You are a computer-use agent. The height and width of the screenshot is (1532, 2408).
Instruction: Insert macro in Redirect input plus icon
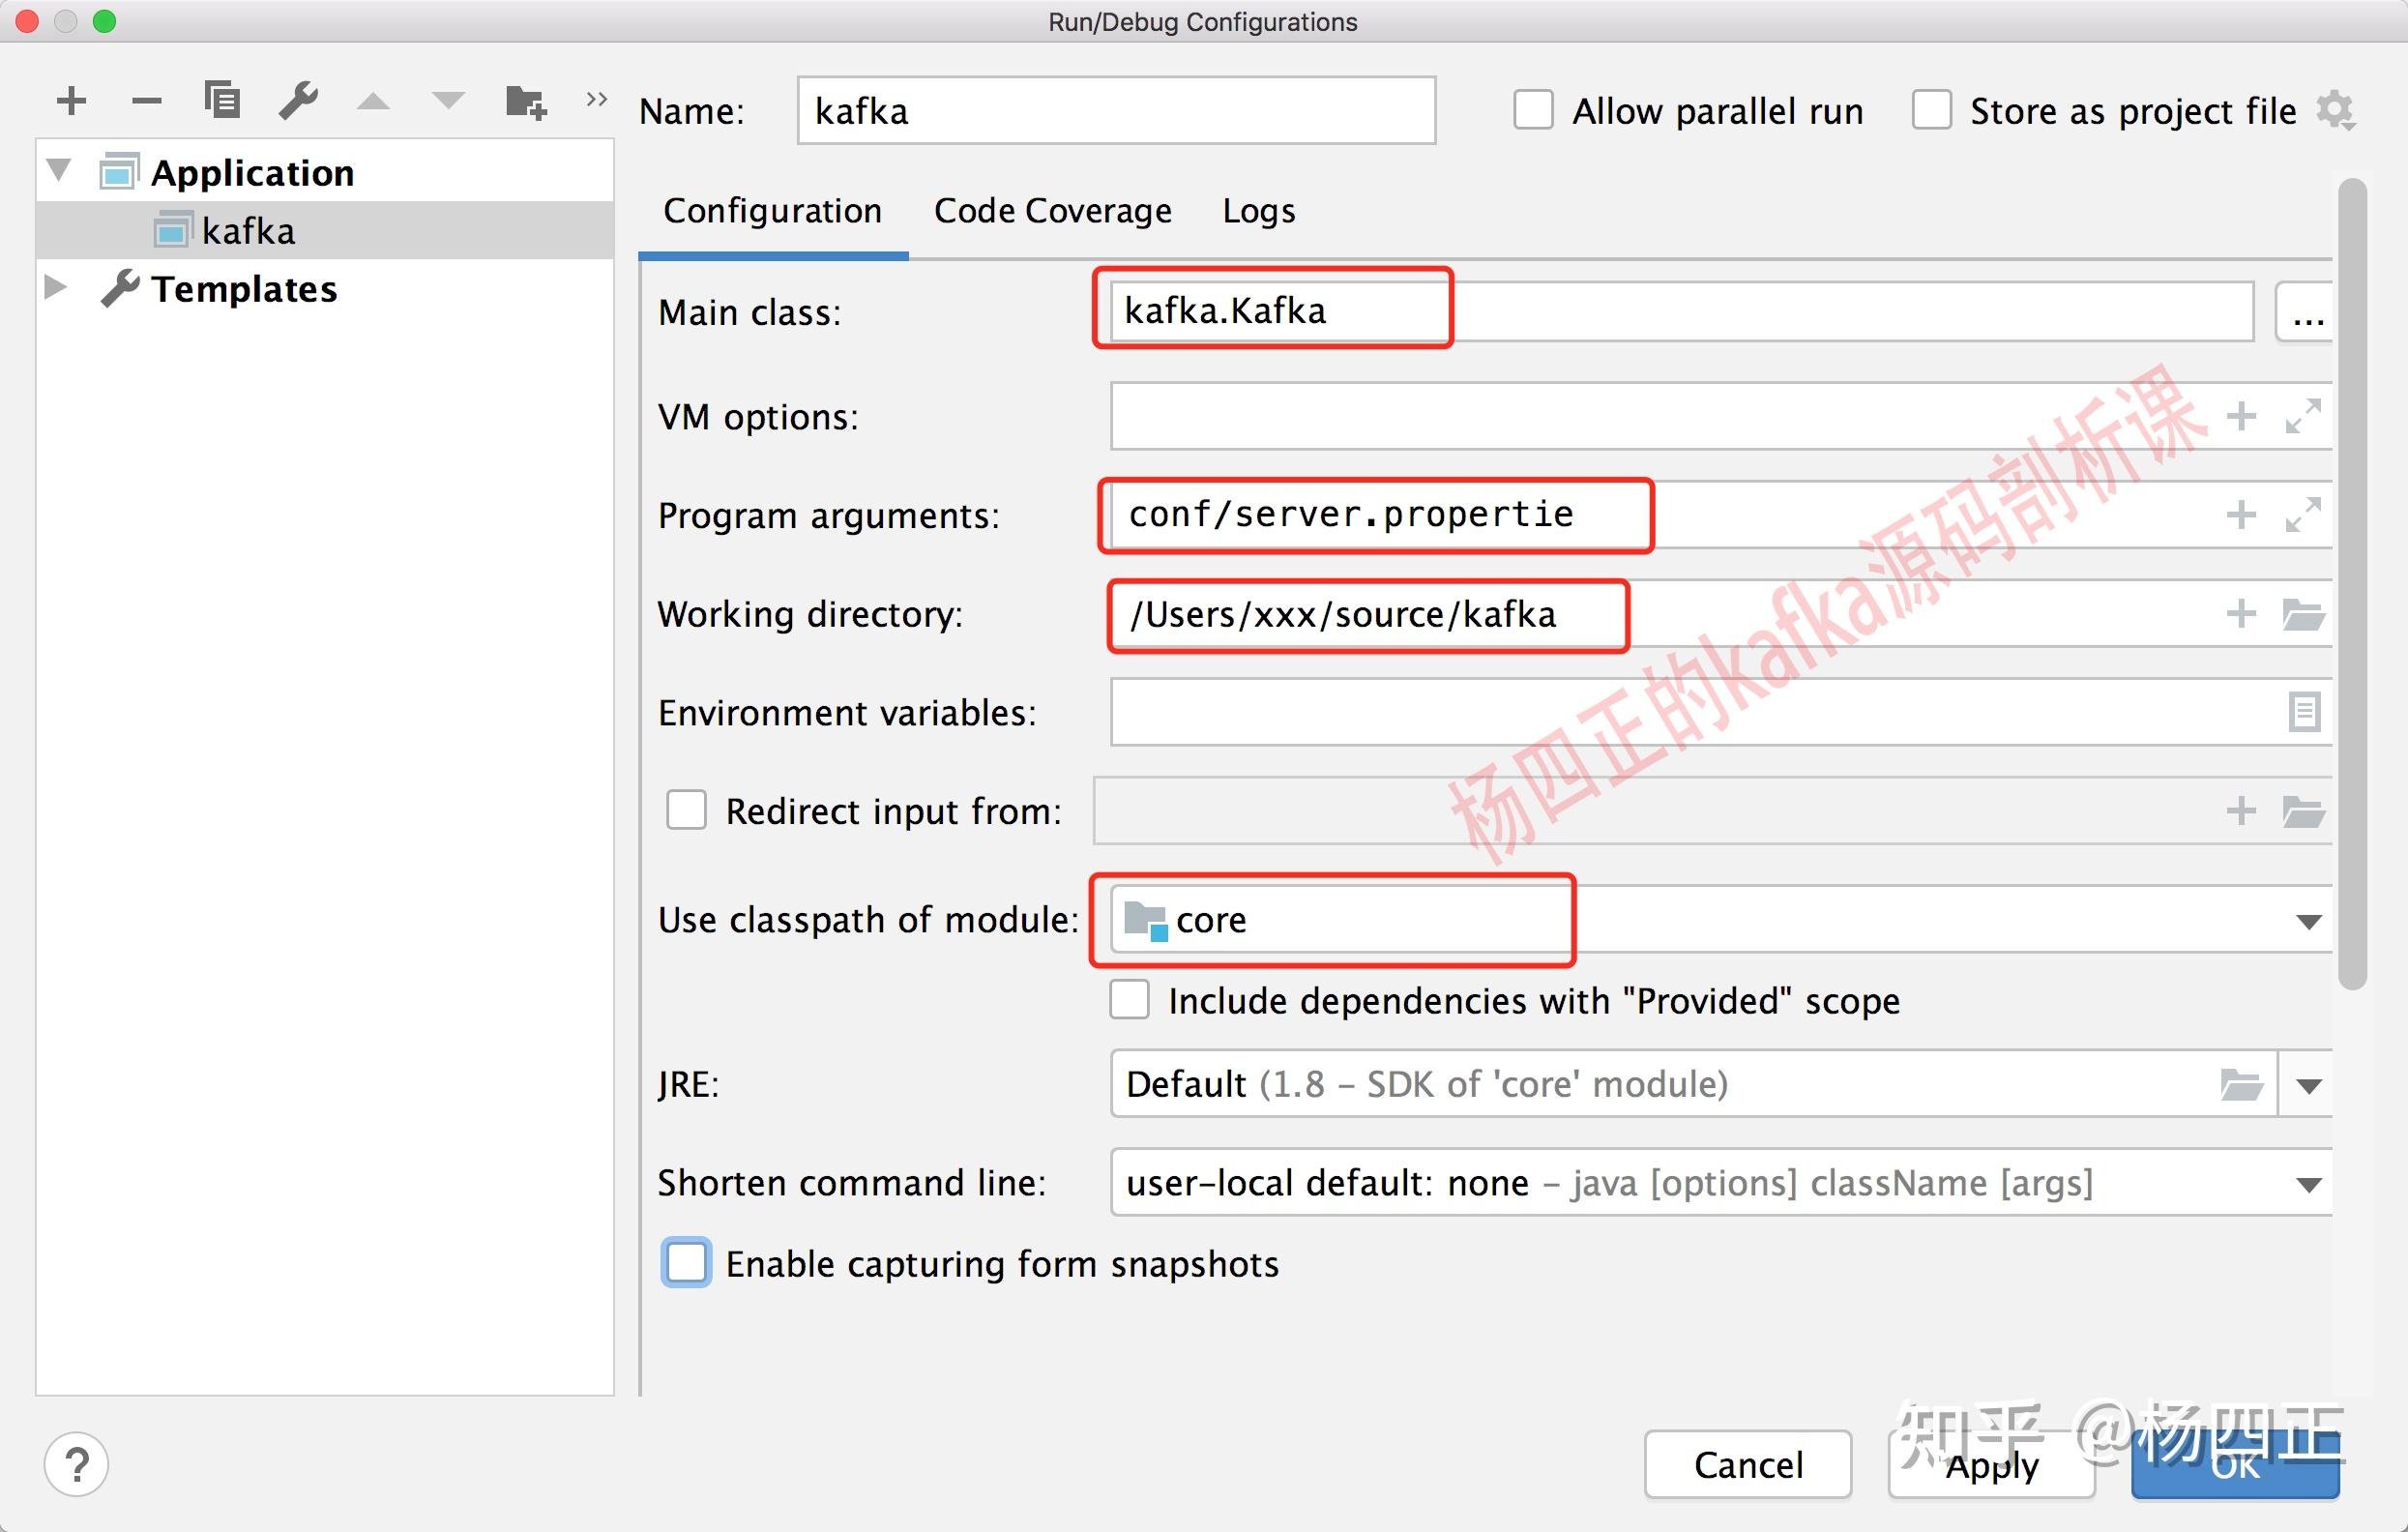click(2241, 810)
